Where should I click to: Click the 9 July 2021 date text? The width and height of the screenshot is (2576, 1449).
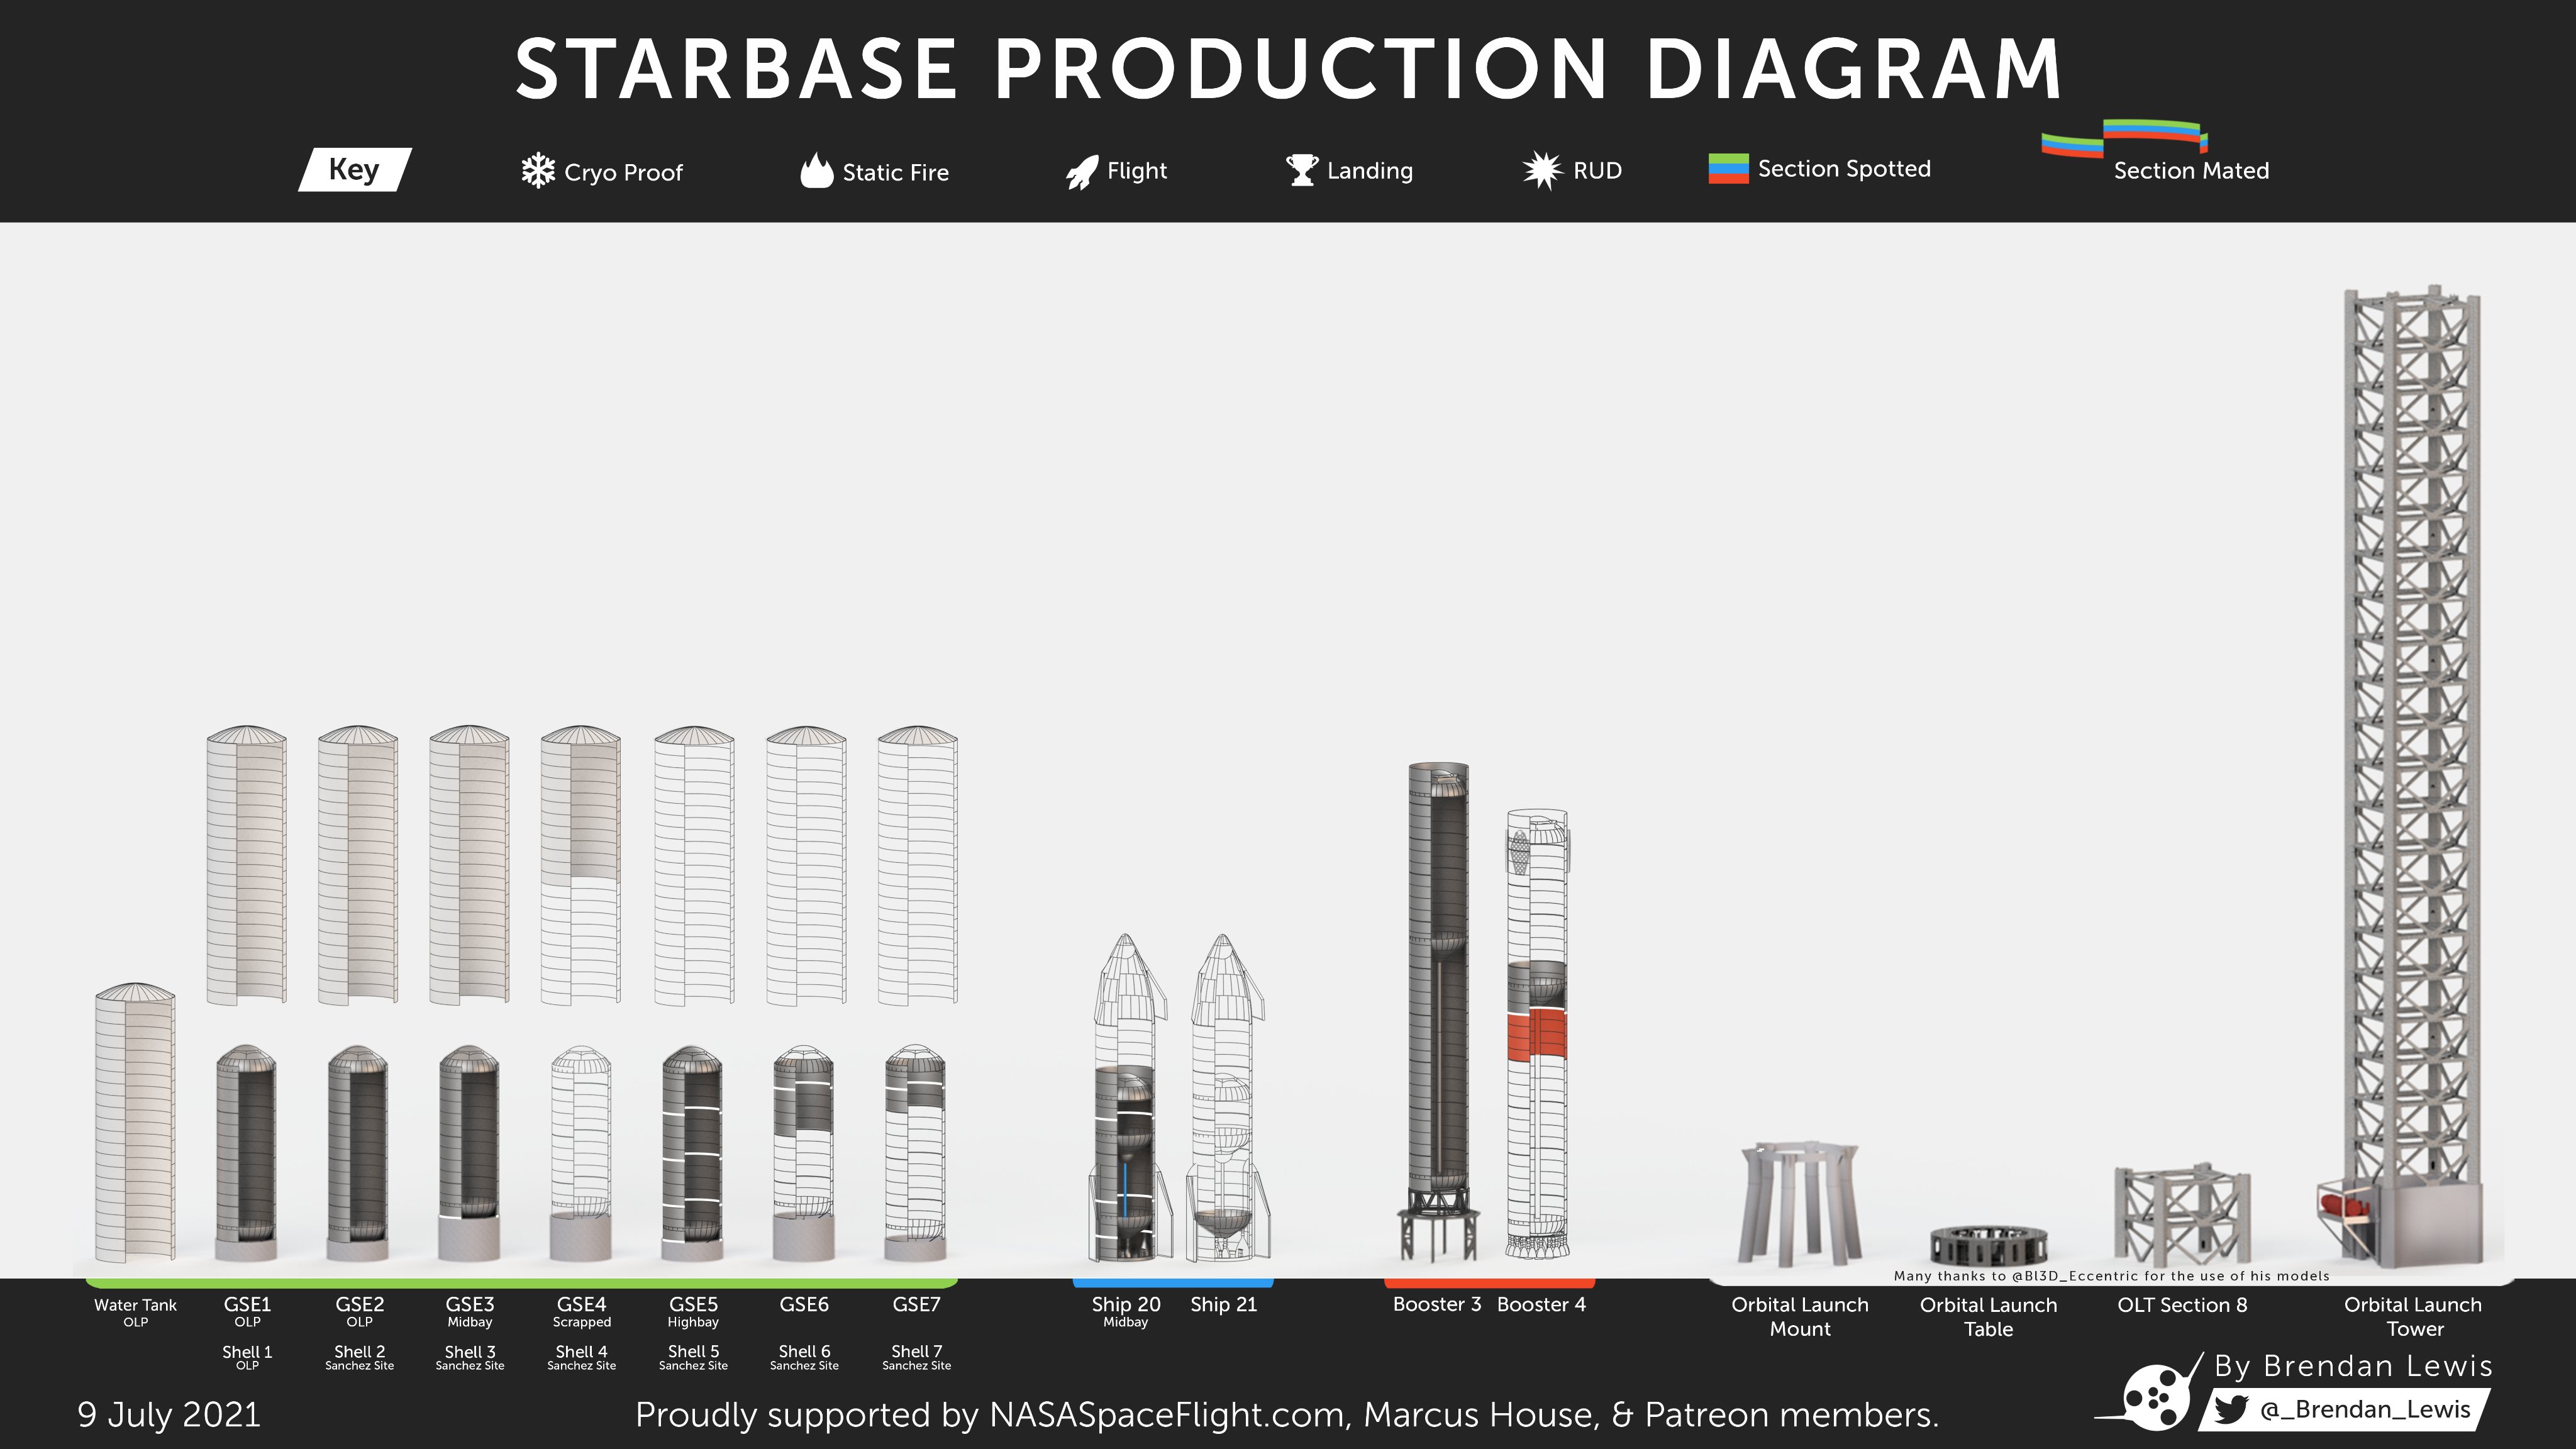[169, 1414]
